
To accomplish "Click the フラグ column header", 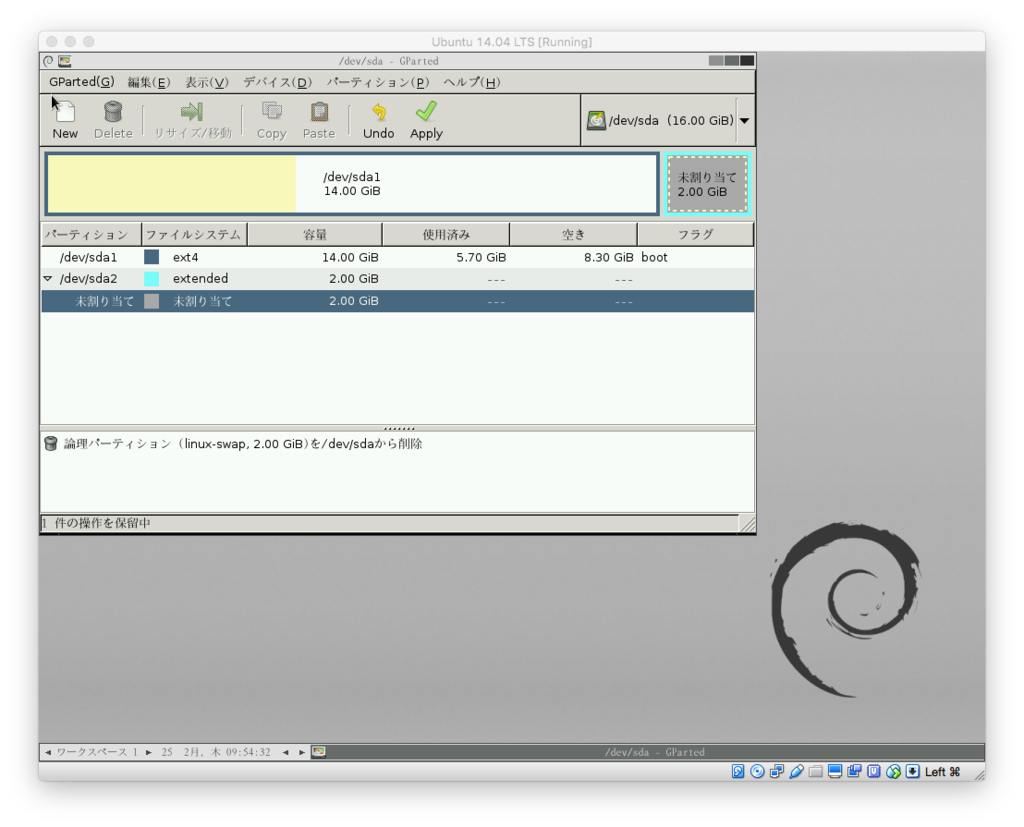I will (x=696, y=235).
